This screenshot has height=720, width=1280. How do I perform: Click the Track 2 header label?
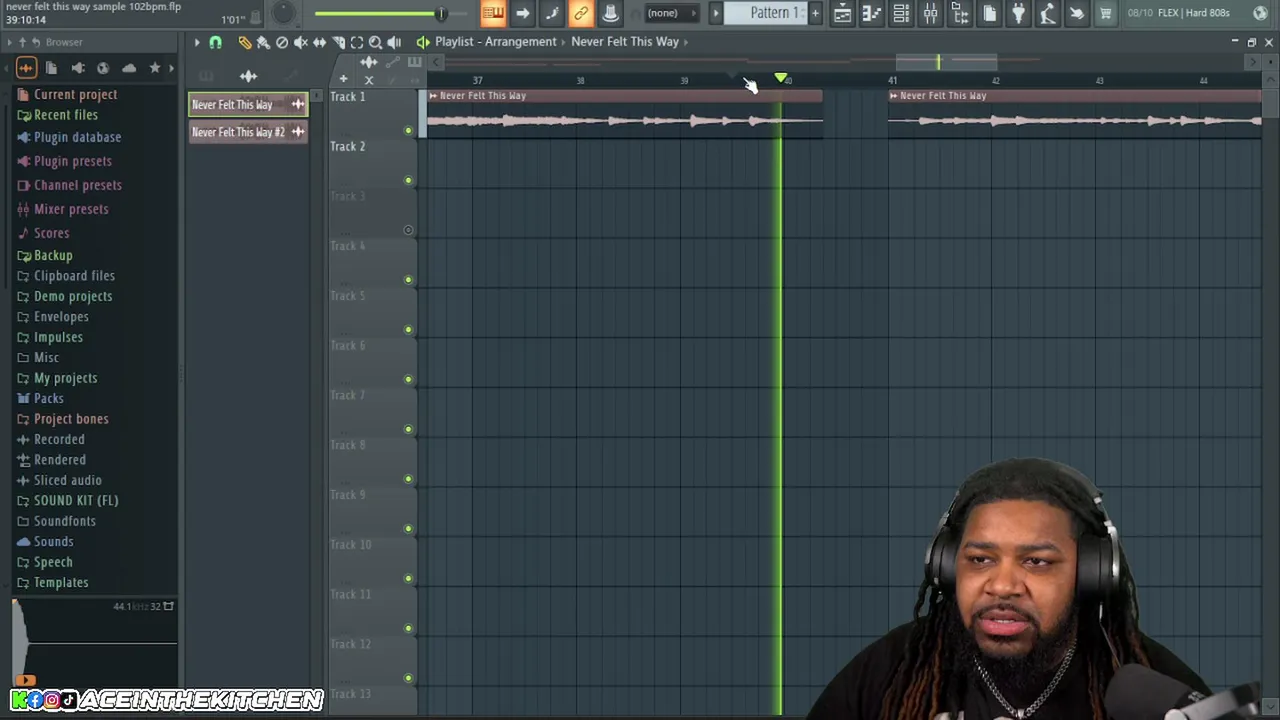(348, 147)
